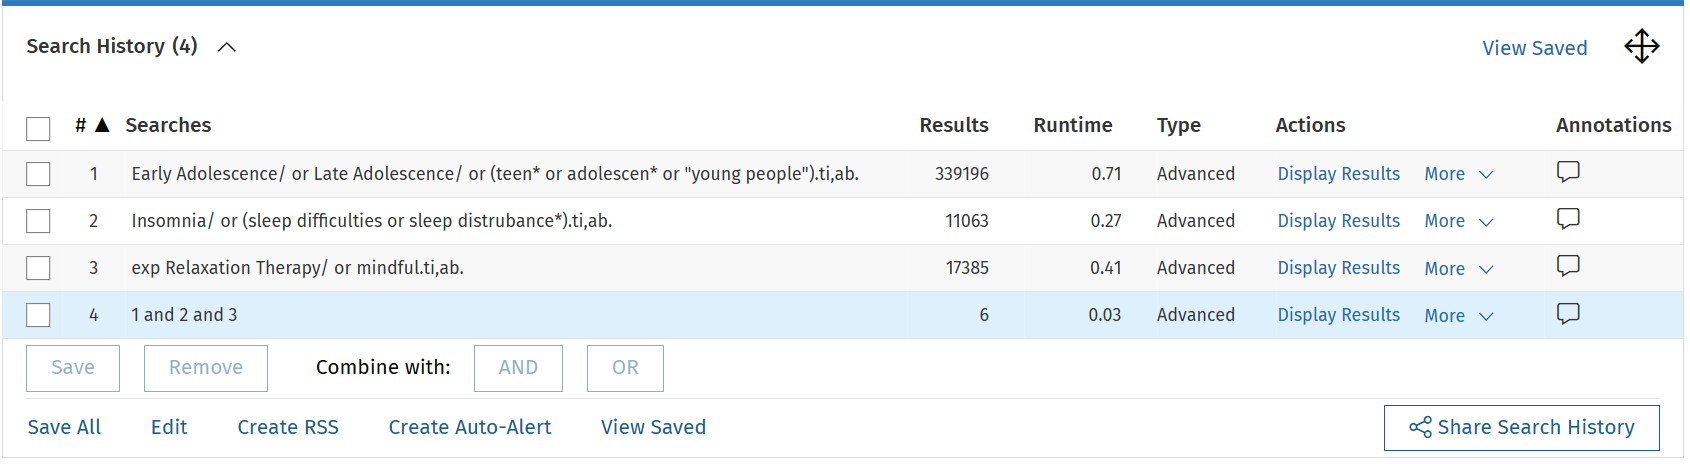Click Share Search History button

point(1521,428)
